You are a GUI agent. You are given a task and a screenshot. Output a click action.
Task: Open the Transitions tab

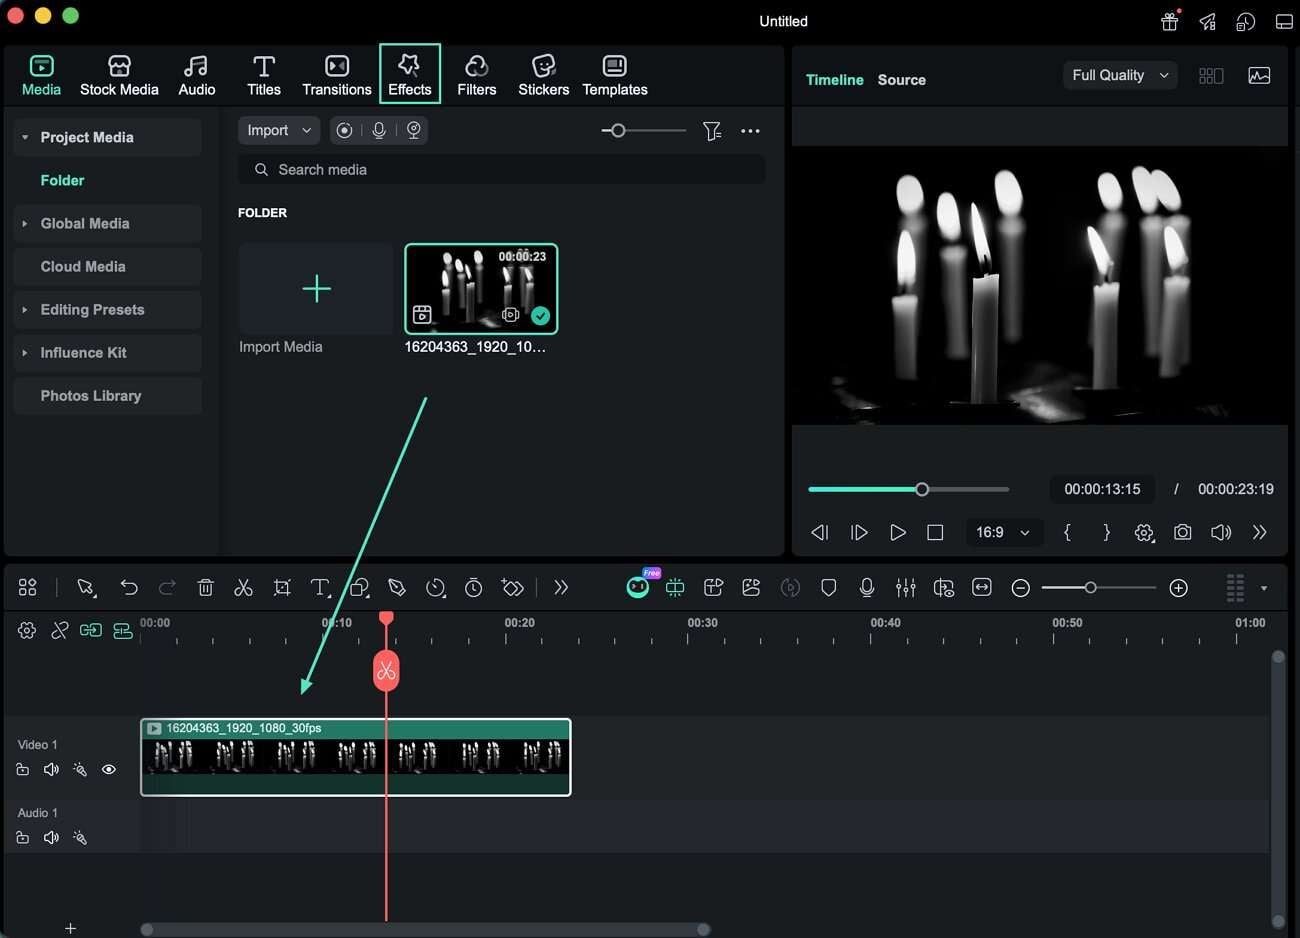337,76
